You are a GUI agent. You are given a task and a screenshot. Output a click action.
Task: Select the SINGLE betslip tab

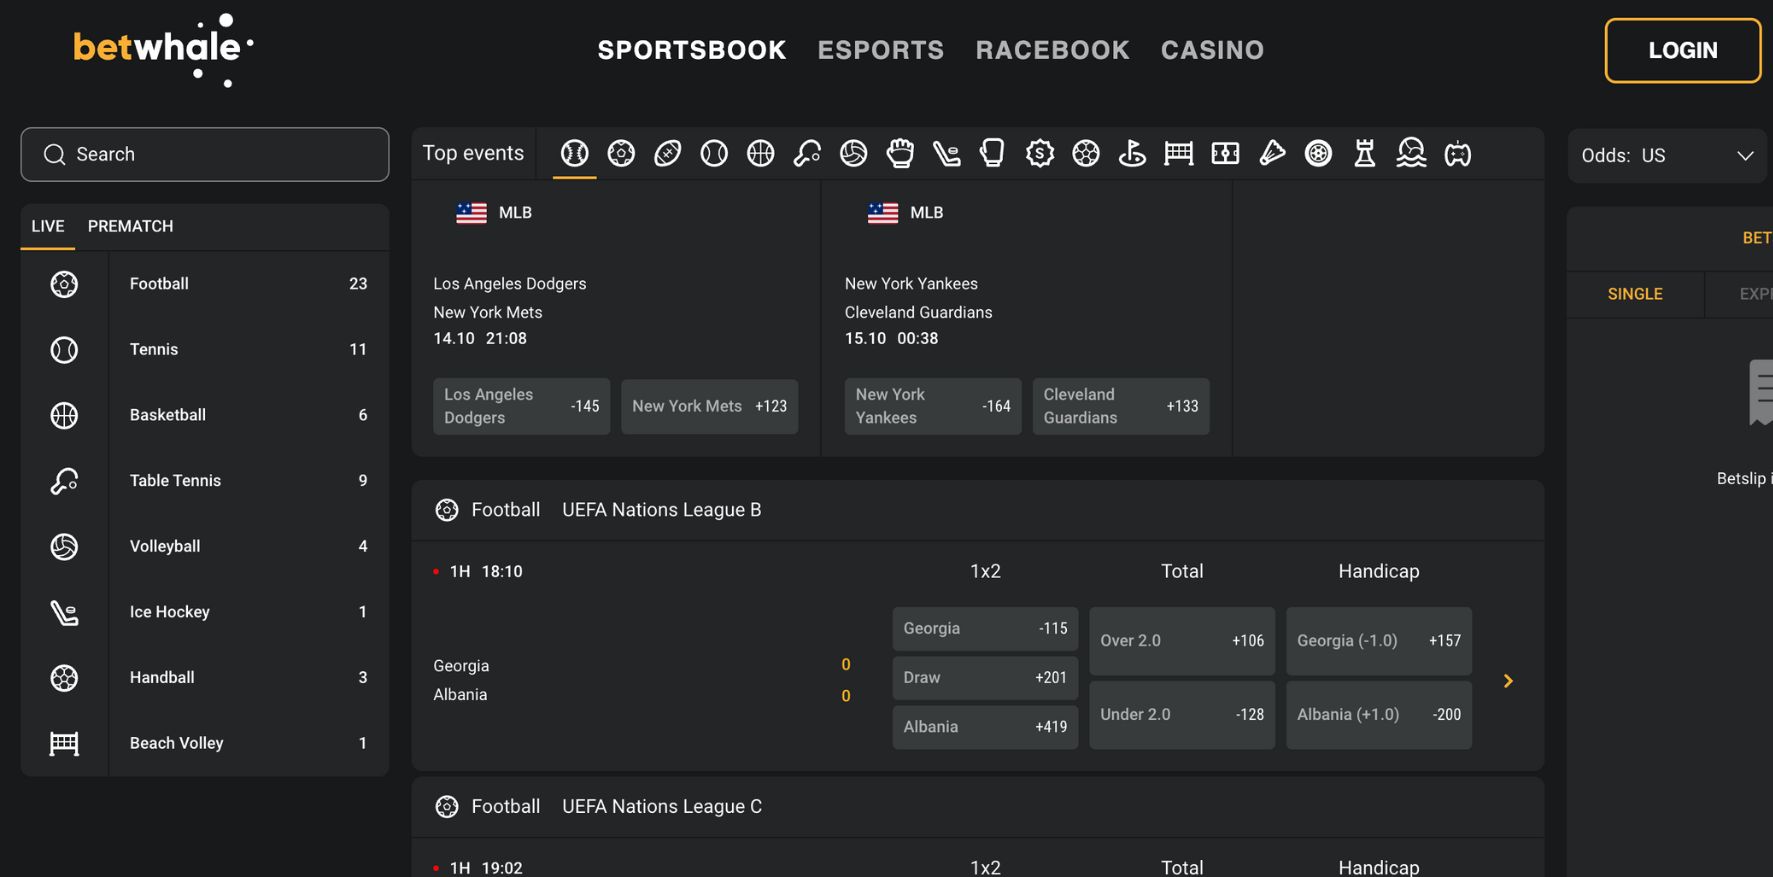[1635, 294]
